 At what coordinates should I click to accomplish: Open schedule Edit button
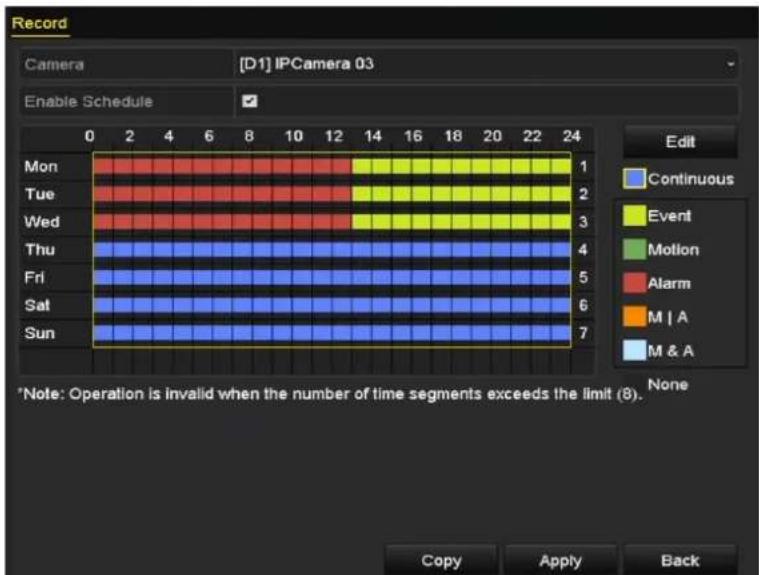click(x=680, y=142)
